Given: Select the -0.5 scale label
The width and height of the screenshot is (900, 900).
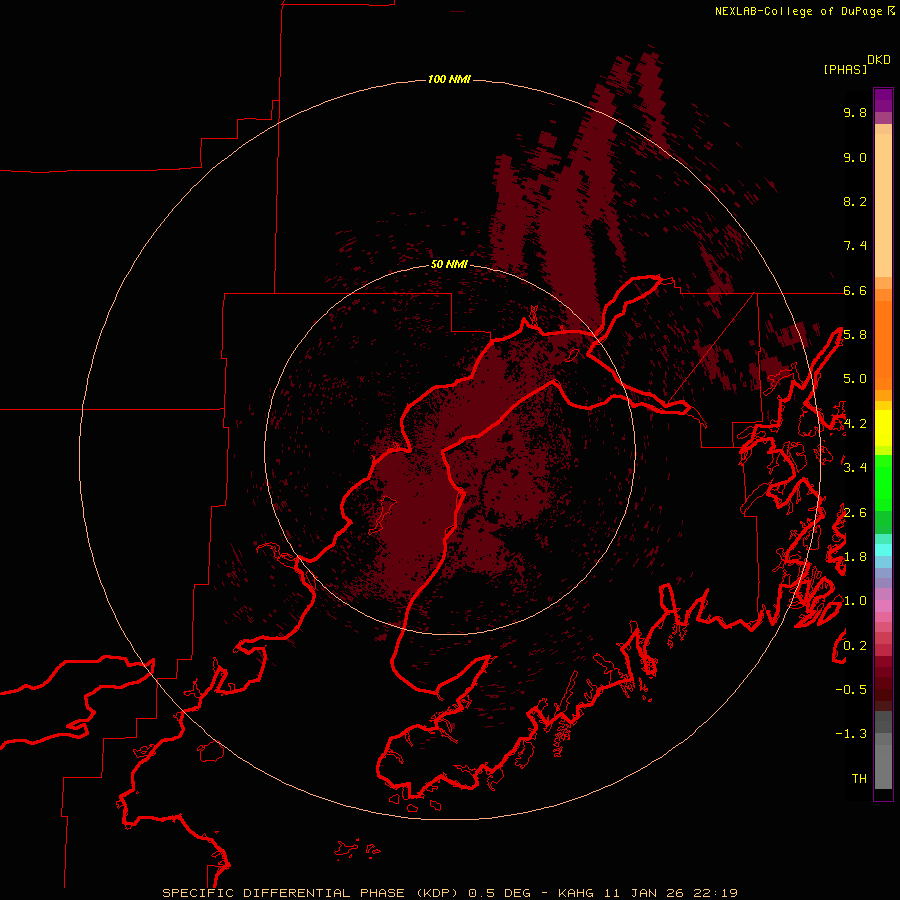Looking at the screenshot, I should pos(851,689).
